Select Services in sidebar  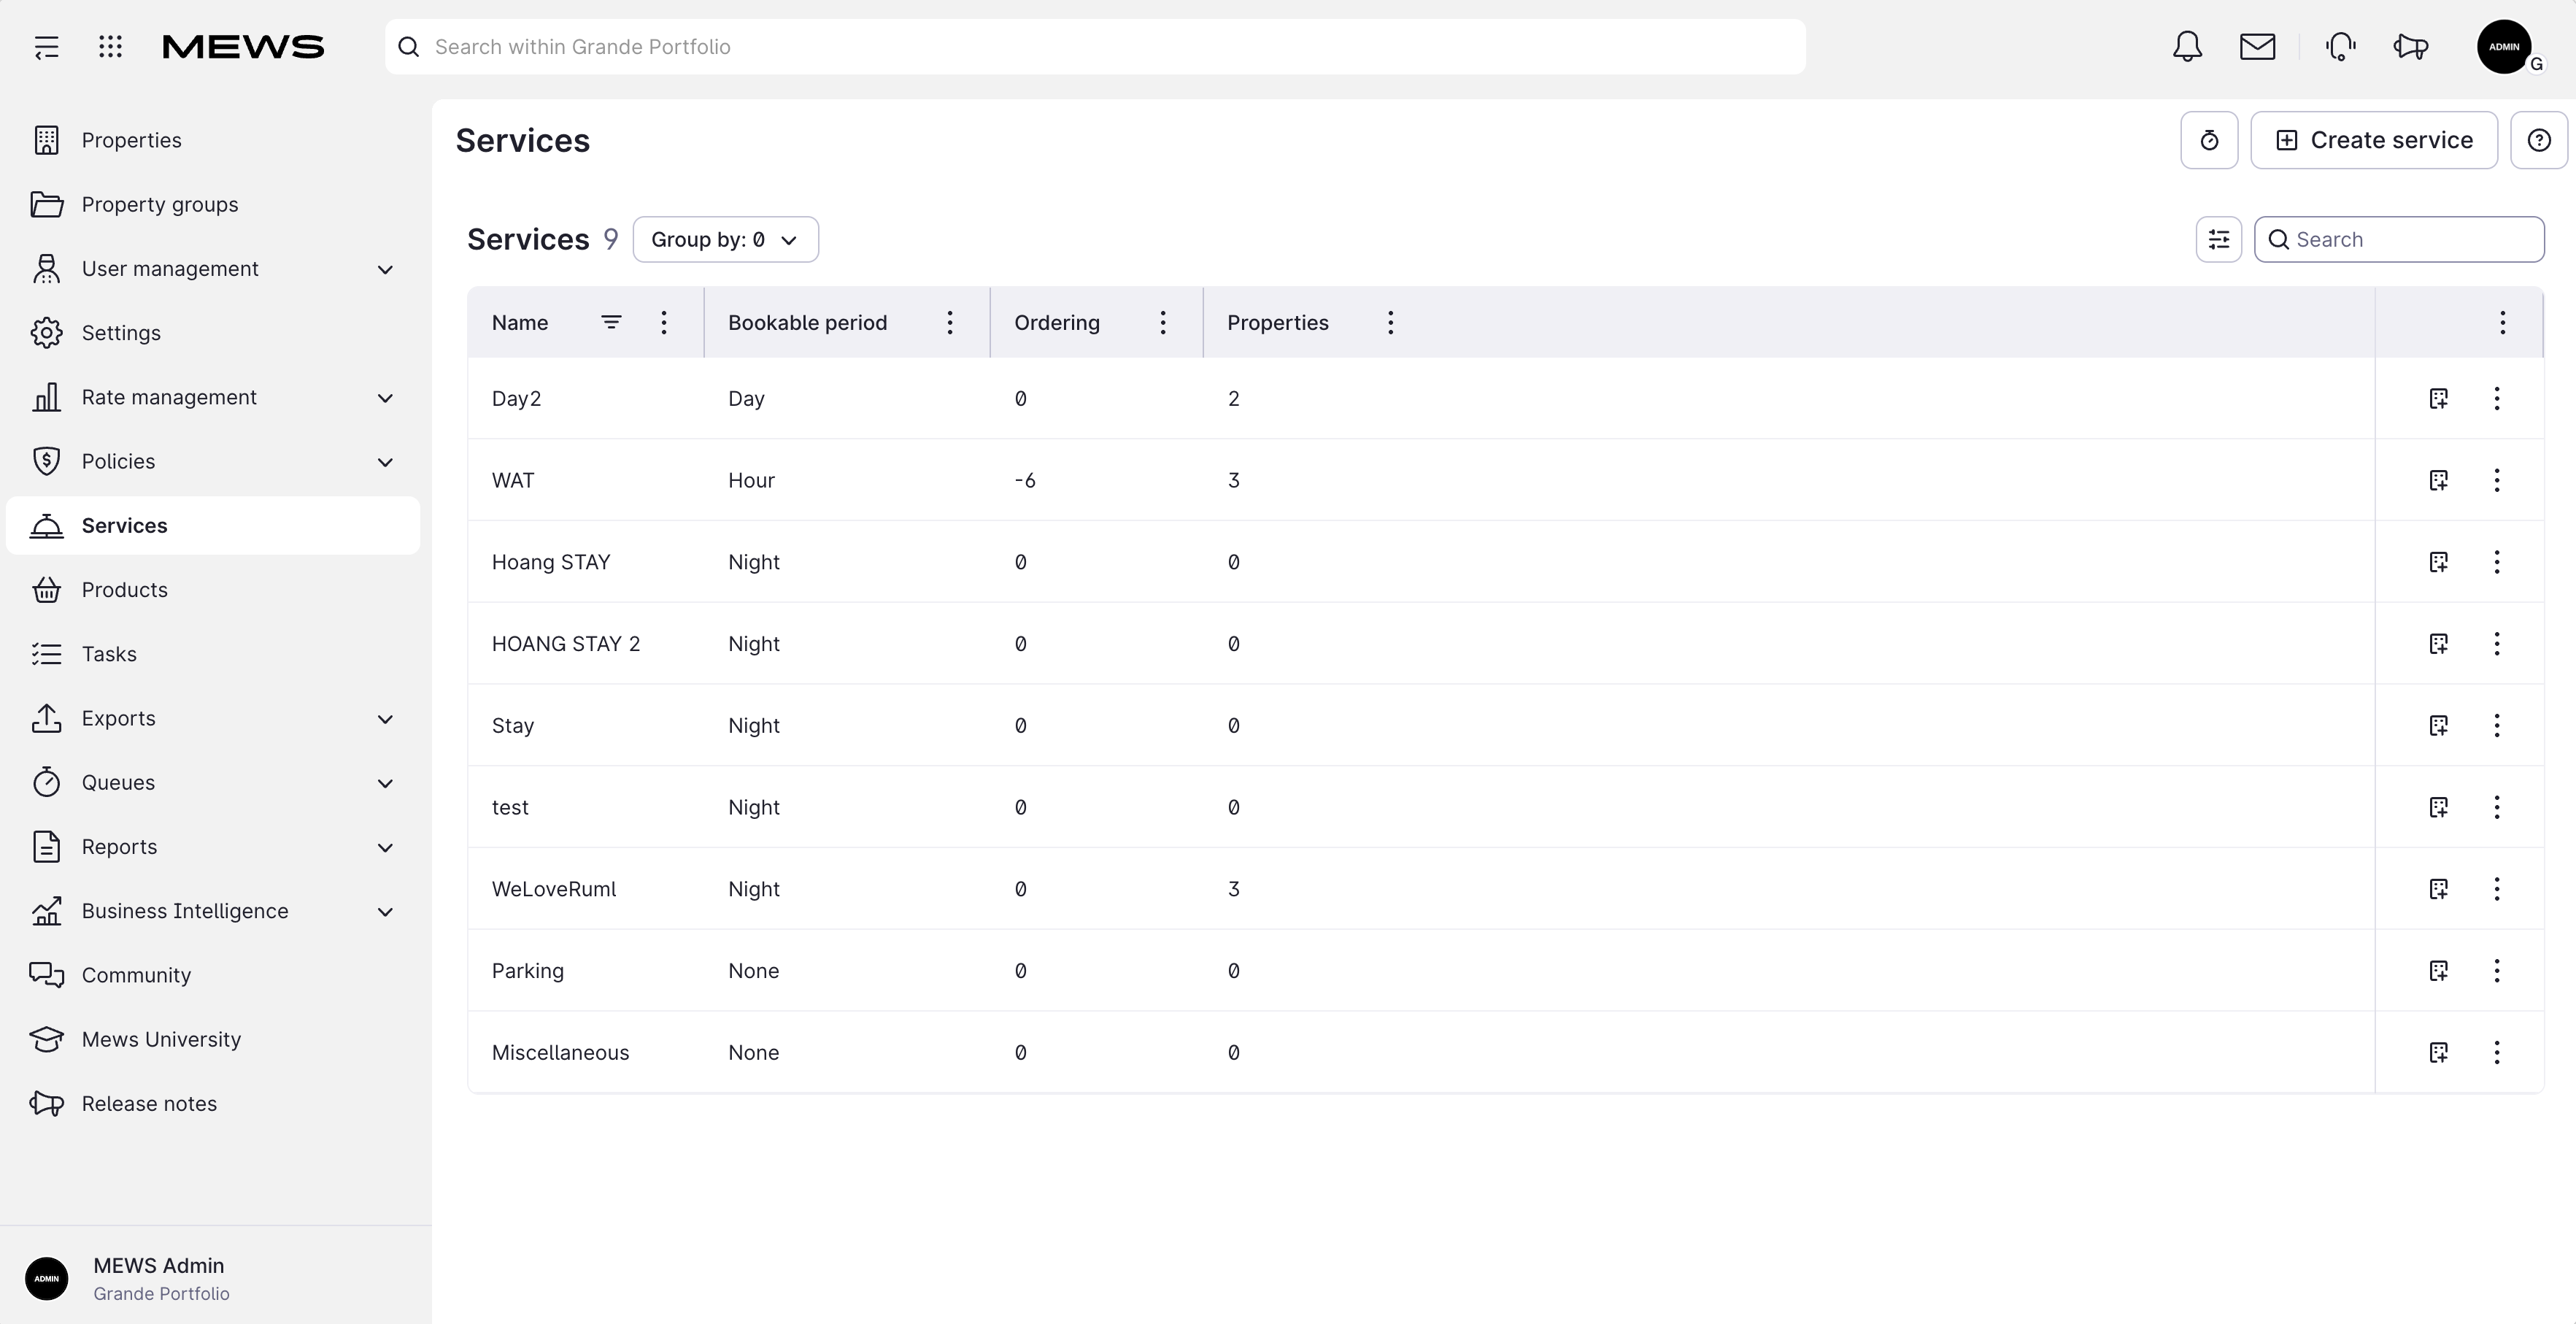coord(213,525)
